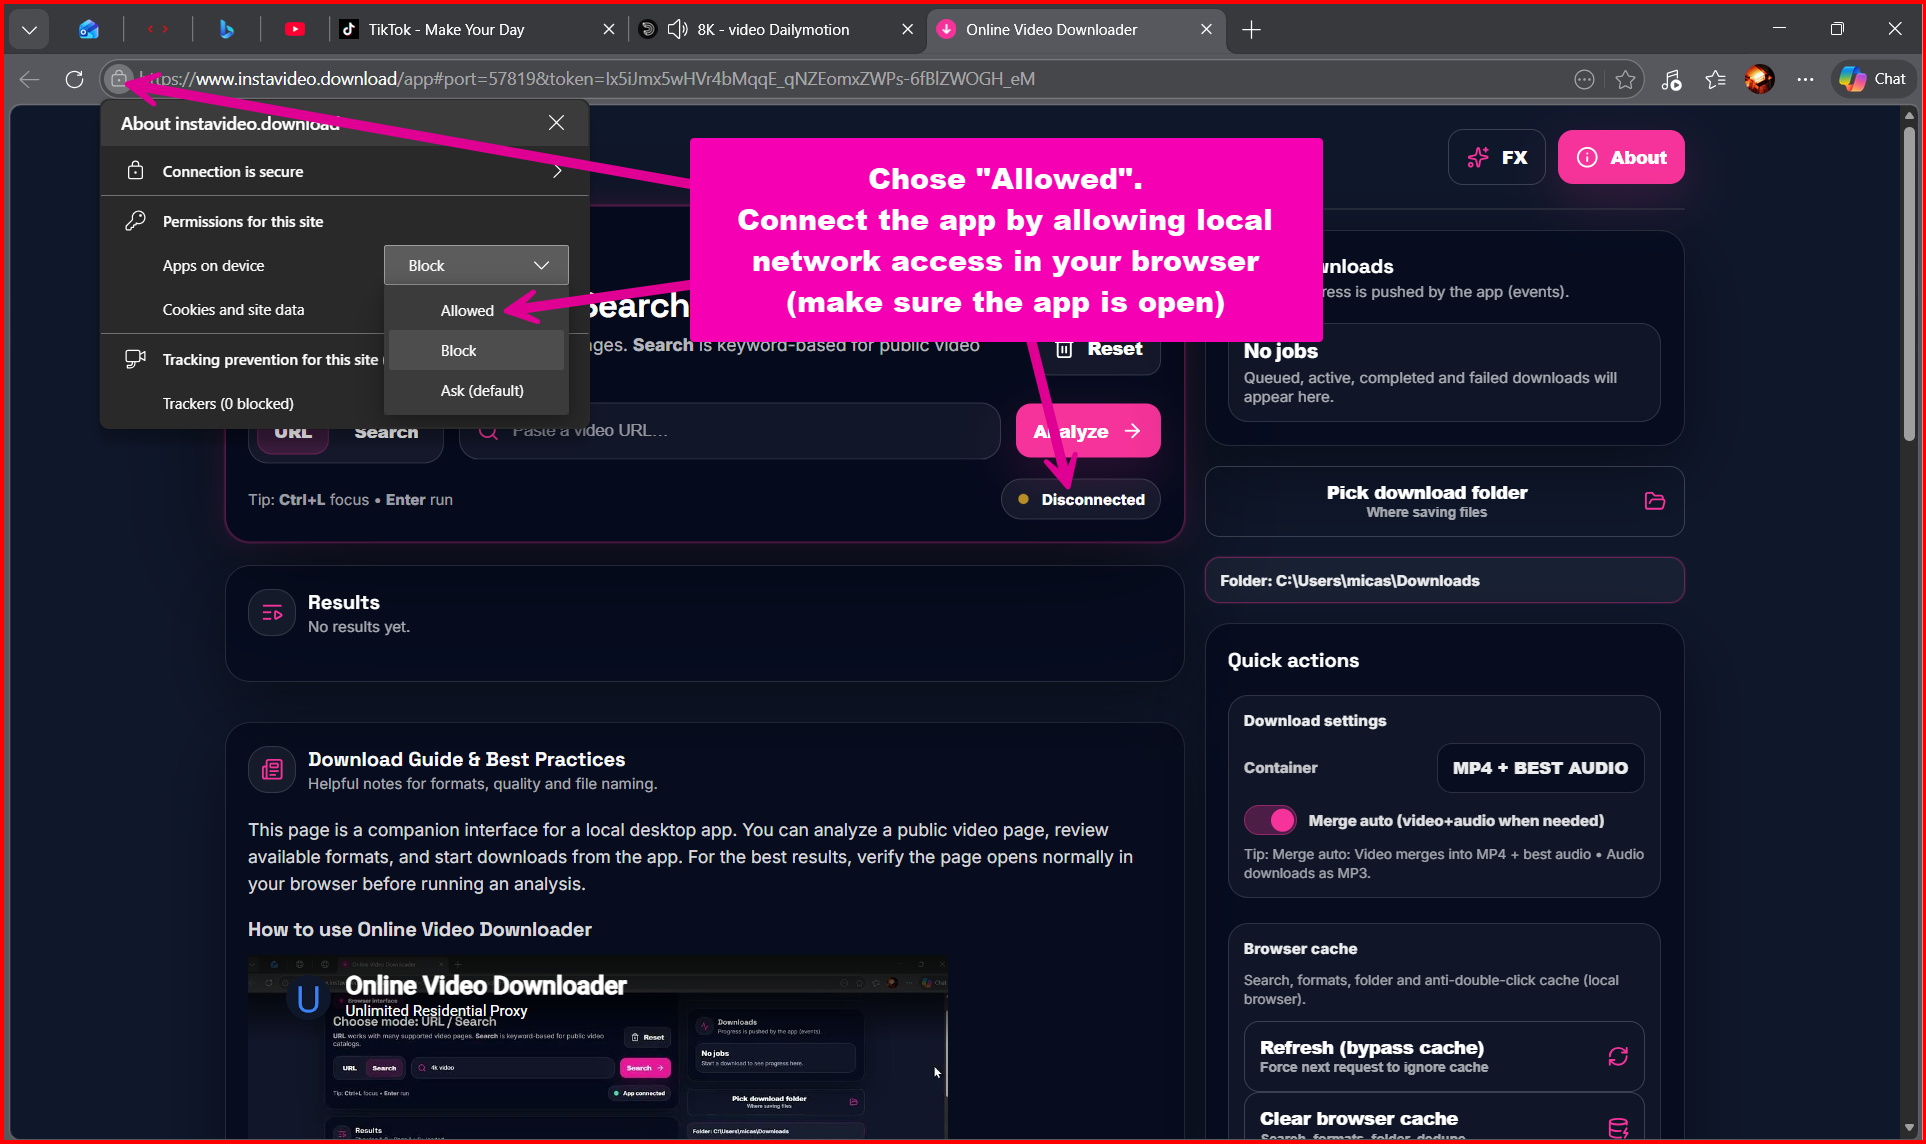This screenshot has width=1926, height=1144.
Task: Click the Paste a video URL field
Action: (x=729, y=430)
